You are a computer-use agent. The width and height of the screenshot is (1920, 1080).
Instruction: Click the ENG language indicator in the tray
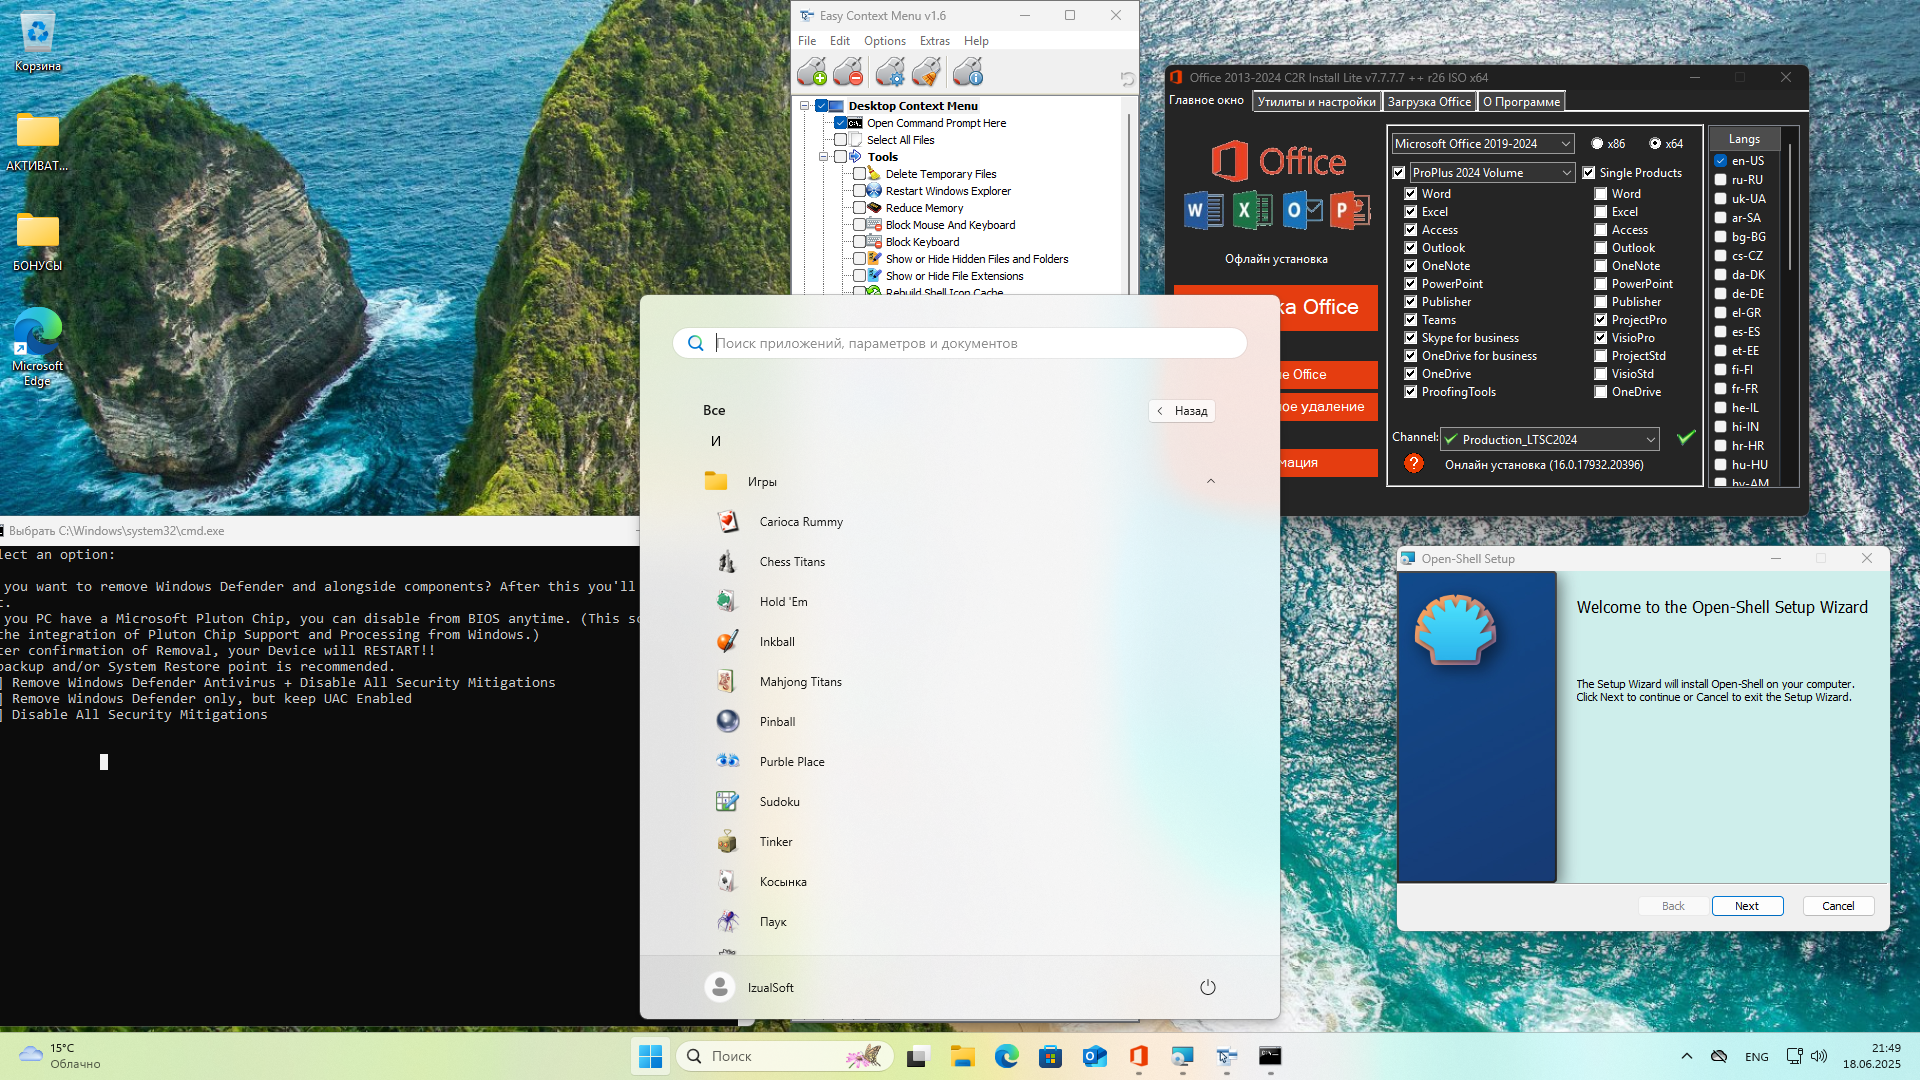pos(1757,1057)
